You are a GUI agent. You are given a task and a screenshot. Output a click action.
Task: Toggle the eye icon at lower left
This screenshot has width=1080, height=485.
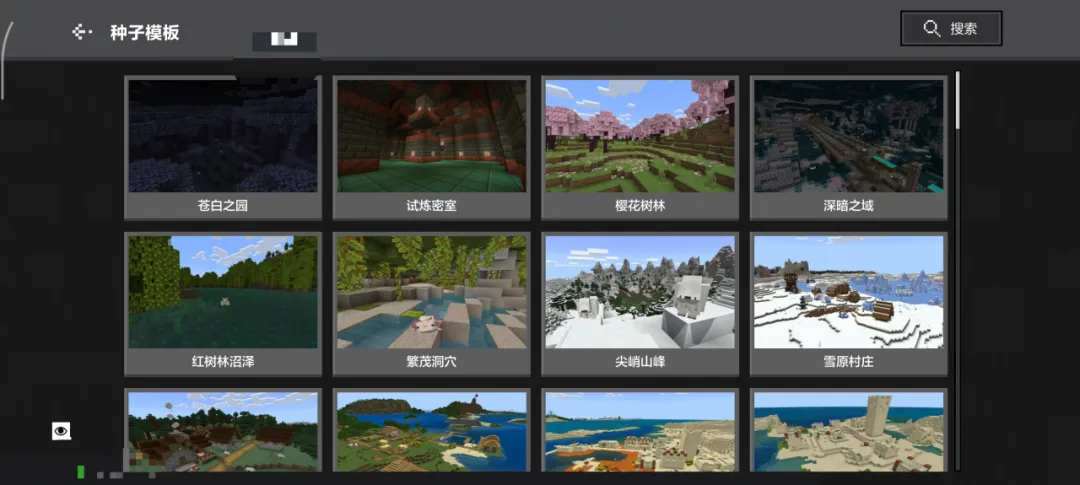point(61,431)
